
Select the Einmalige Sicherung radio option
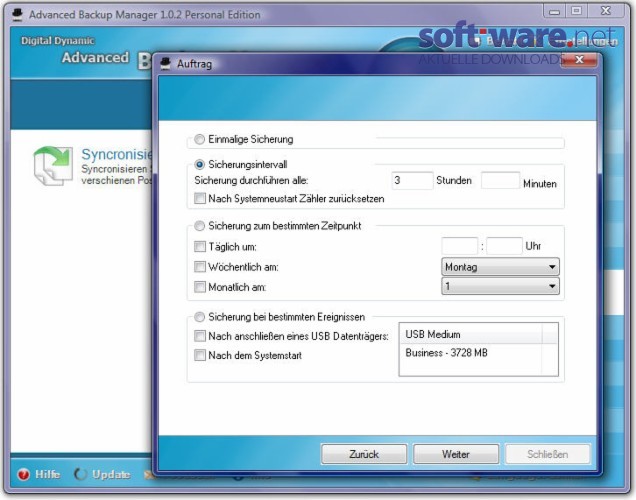(199, 139)
